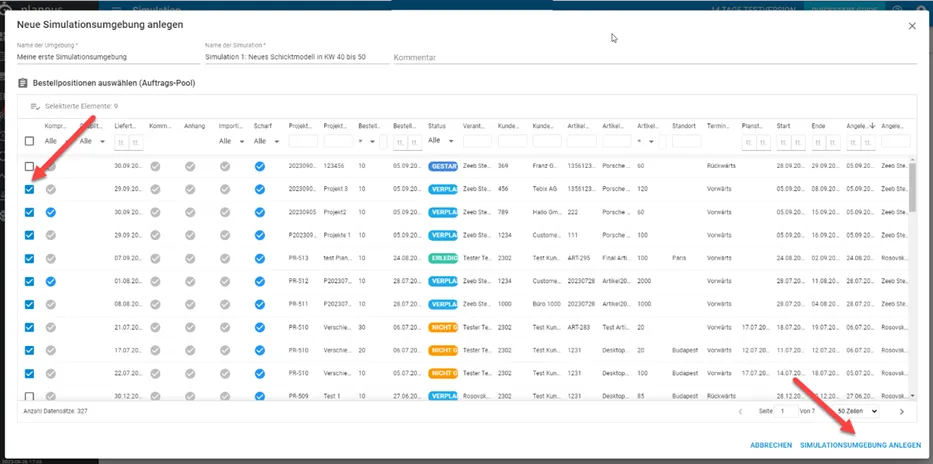
Task: Click the clipboard icon beside Bestellpositionen auswählen
Action: click(23, 83)
